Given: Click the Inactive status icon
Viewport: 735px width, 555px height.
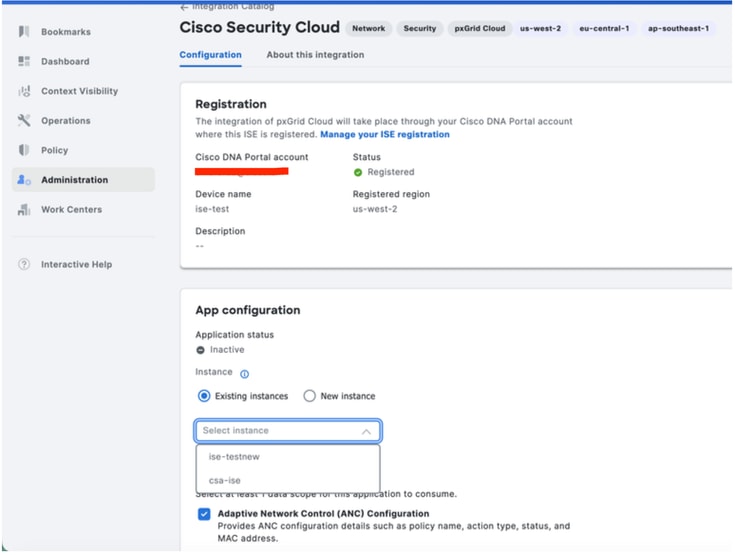Looking at the screenshot, I should tap(200, 350).
